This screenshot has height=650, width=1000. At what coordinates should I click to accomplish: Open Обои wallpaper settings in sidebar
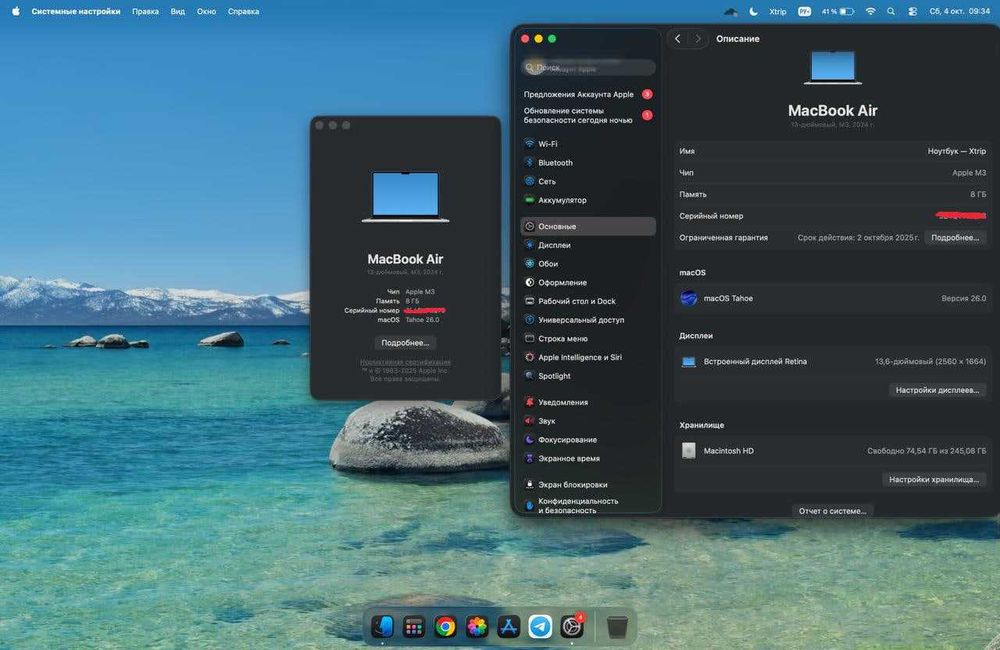point(587,264)
